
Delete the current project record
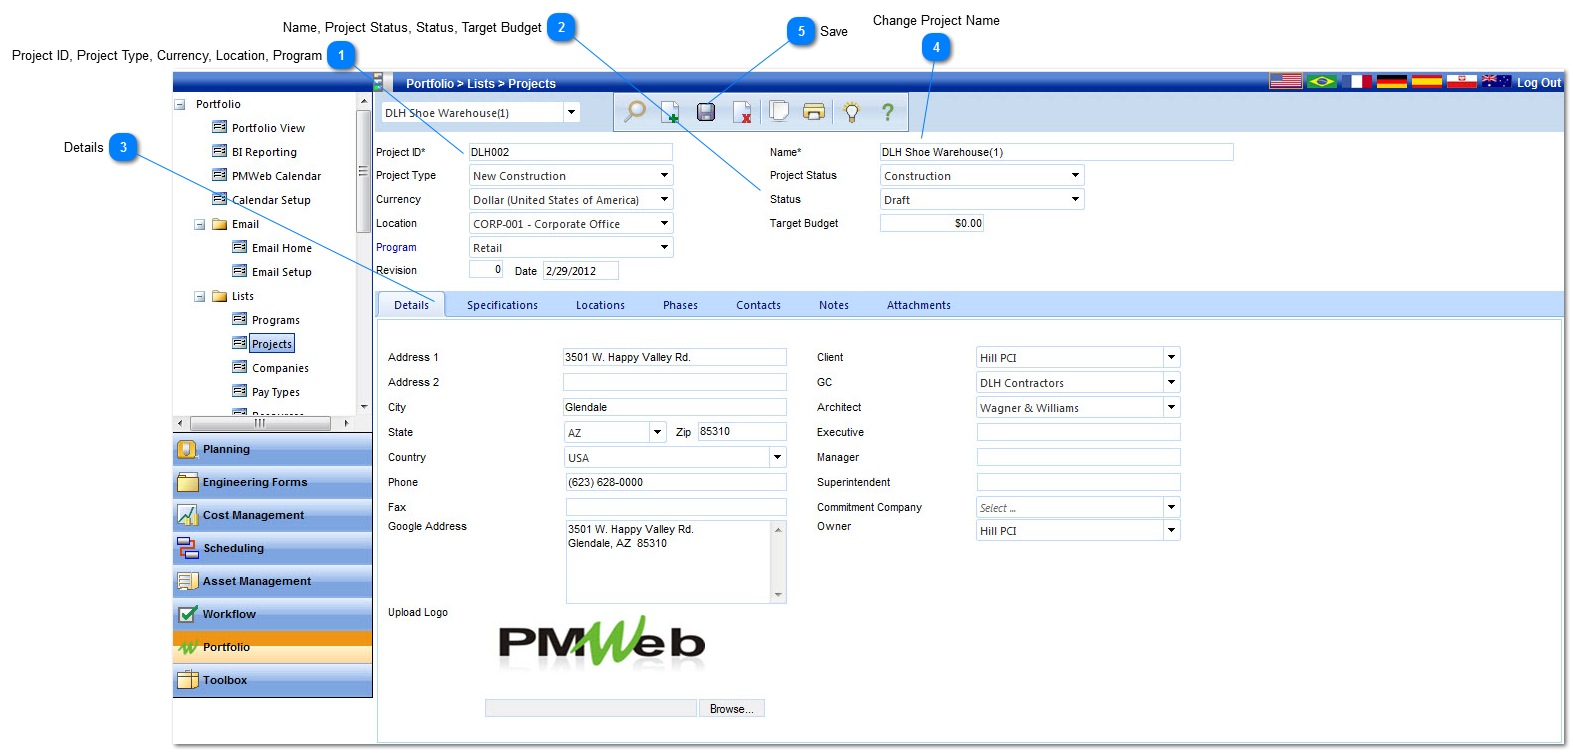(x=742, y=112)
